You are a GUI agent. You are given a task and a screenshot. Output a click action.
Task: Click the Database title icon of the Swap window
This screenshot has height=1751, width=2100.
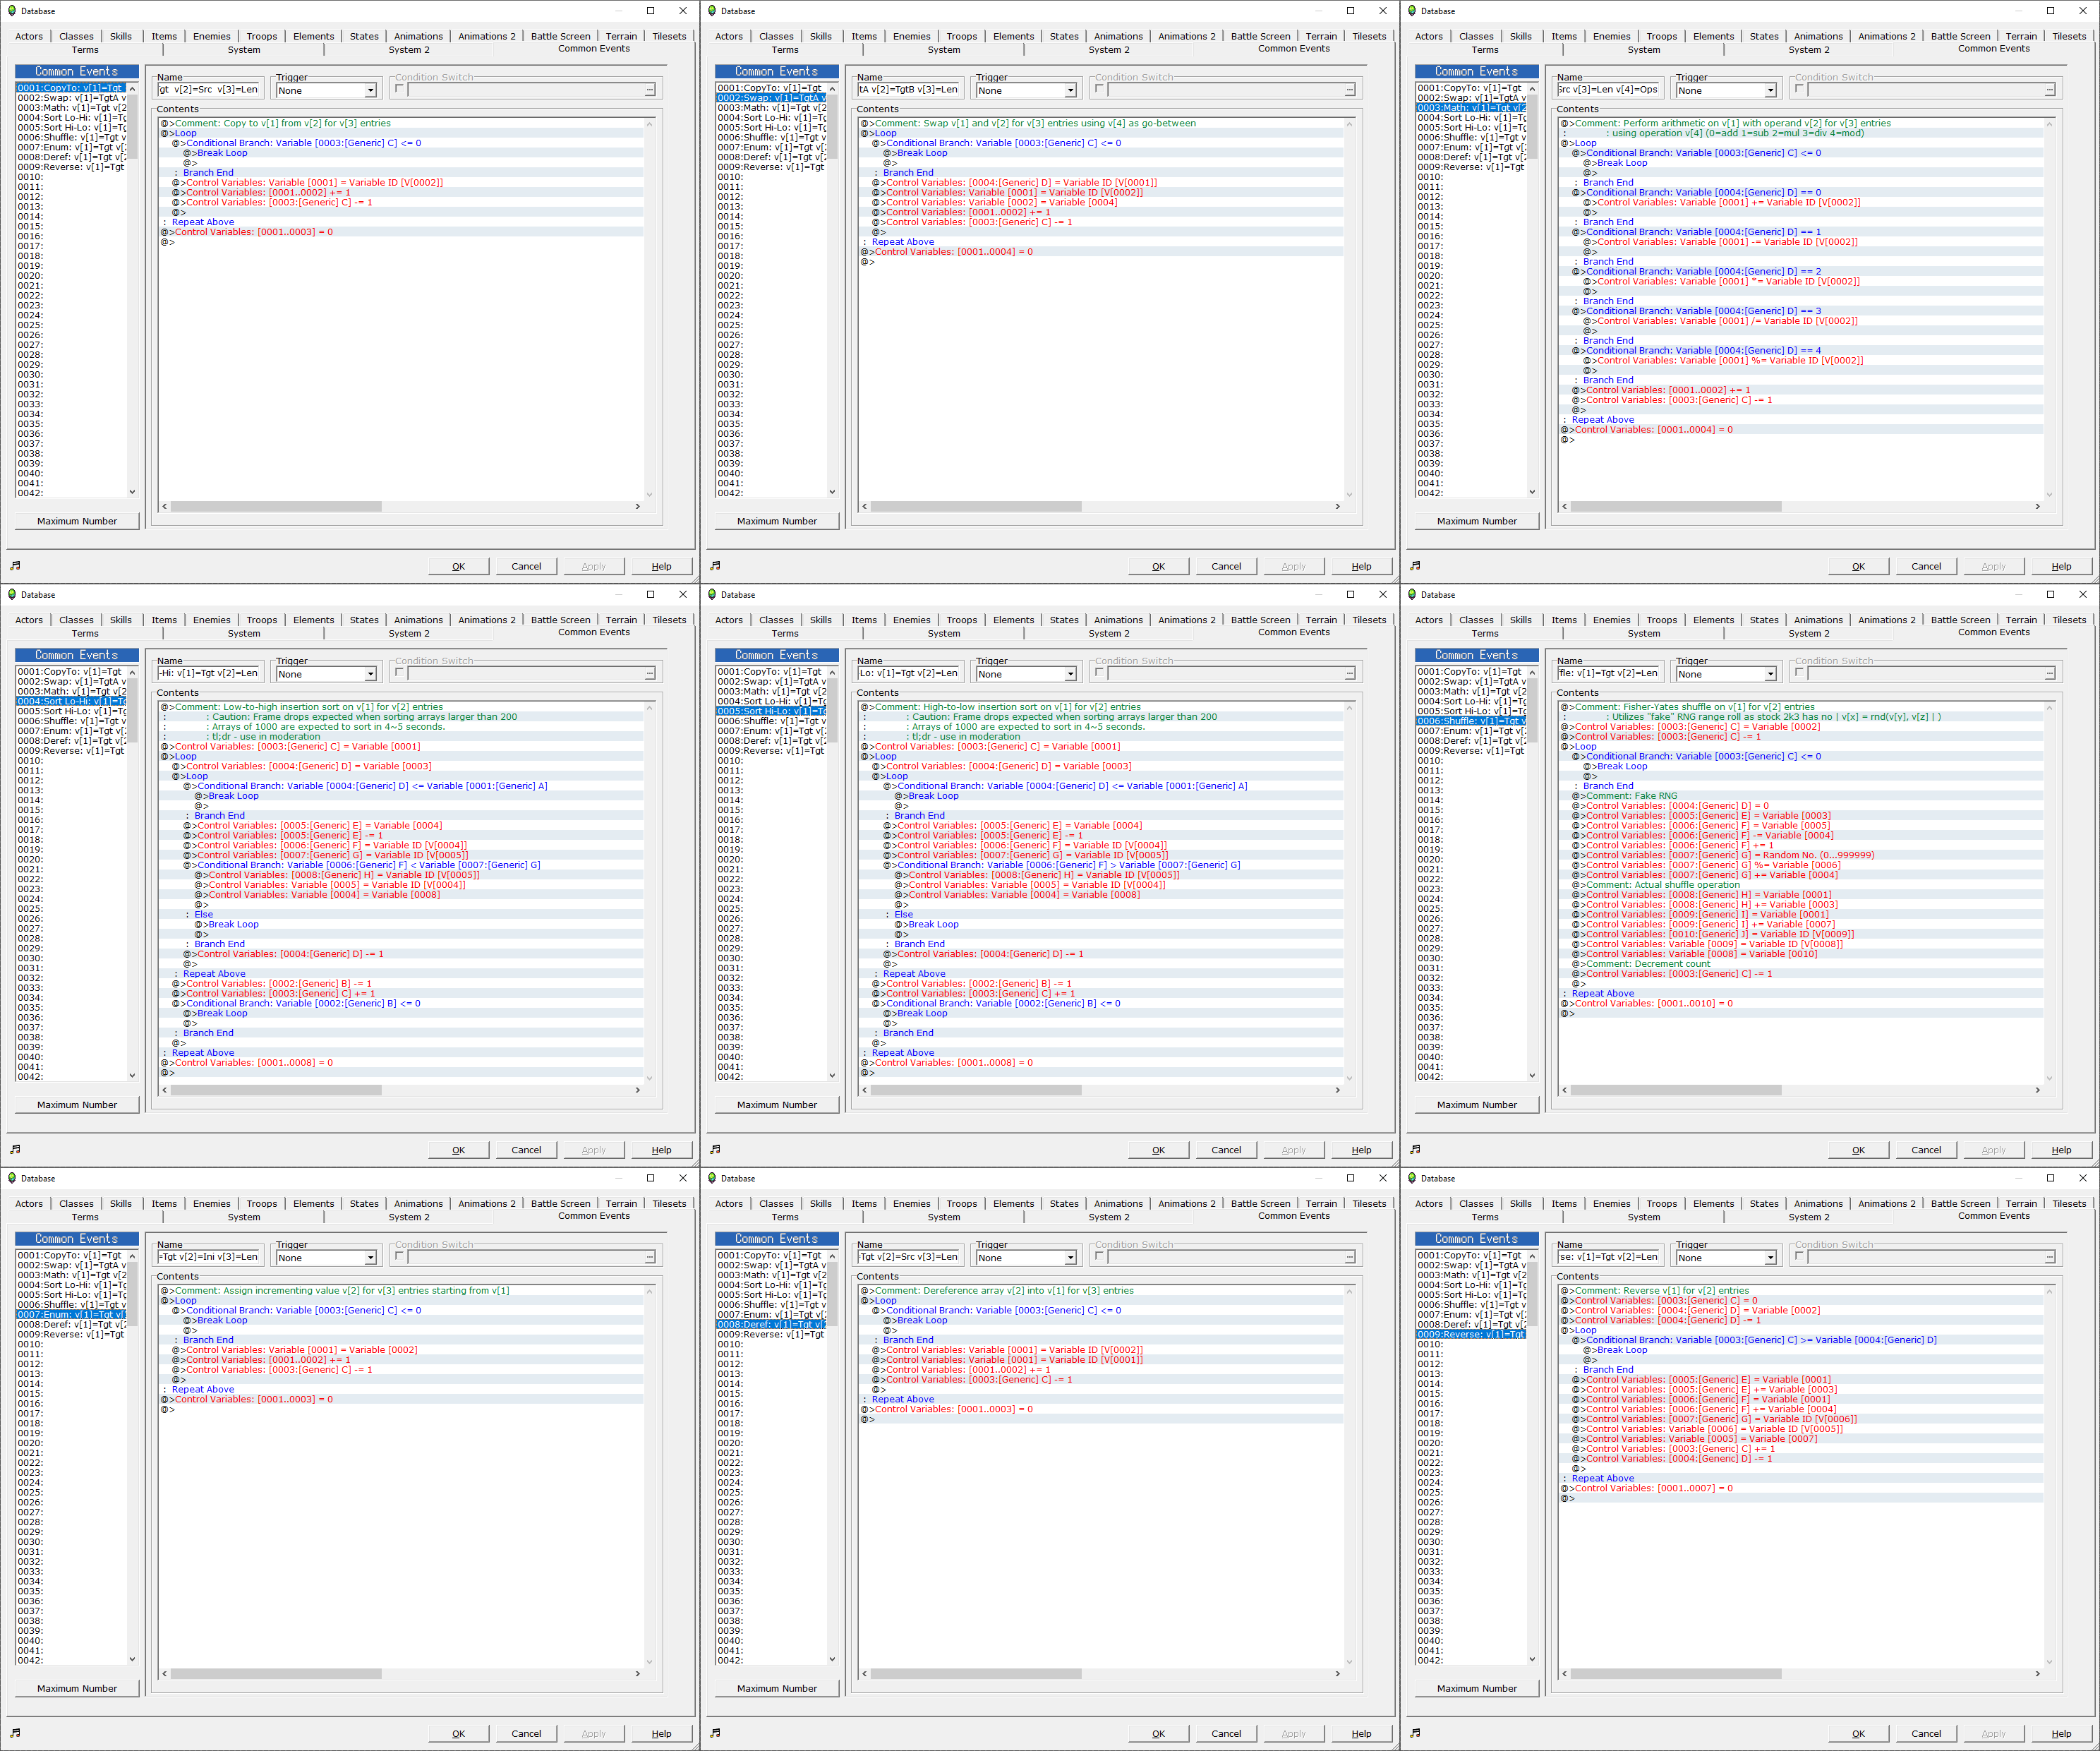pos(712,11)
